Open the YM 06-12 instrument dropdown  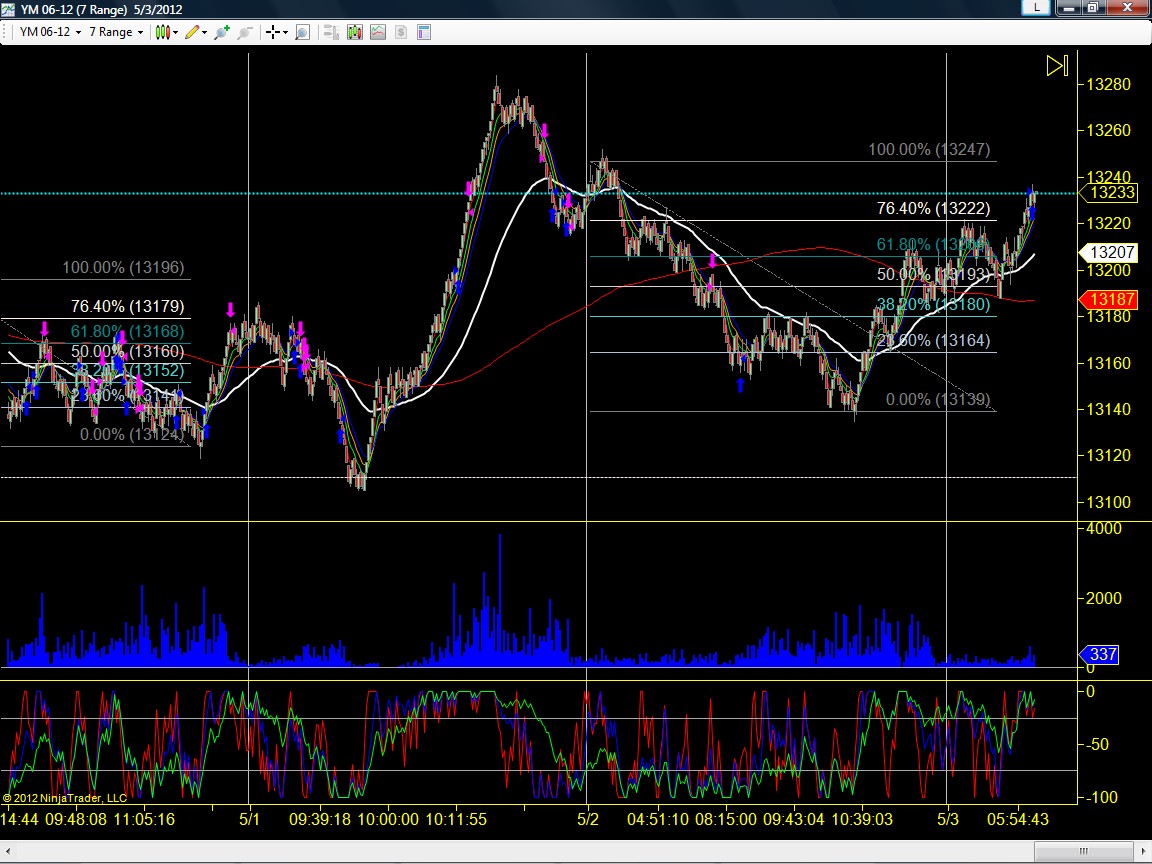[50, 32]
